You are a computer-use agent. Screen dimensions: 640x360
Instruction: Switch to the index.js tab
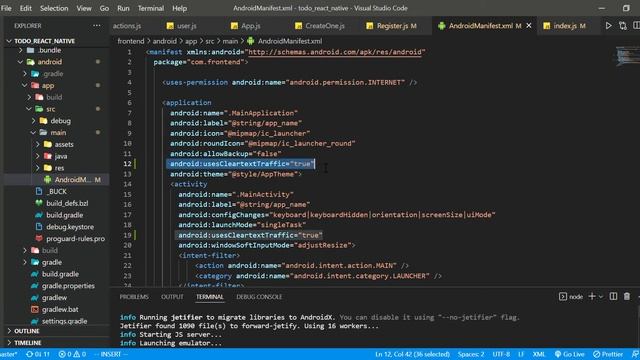(x=565, y=26)
